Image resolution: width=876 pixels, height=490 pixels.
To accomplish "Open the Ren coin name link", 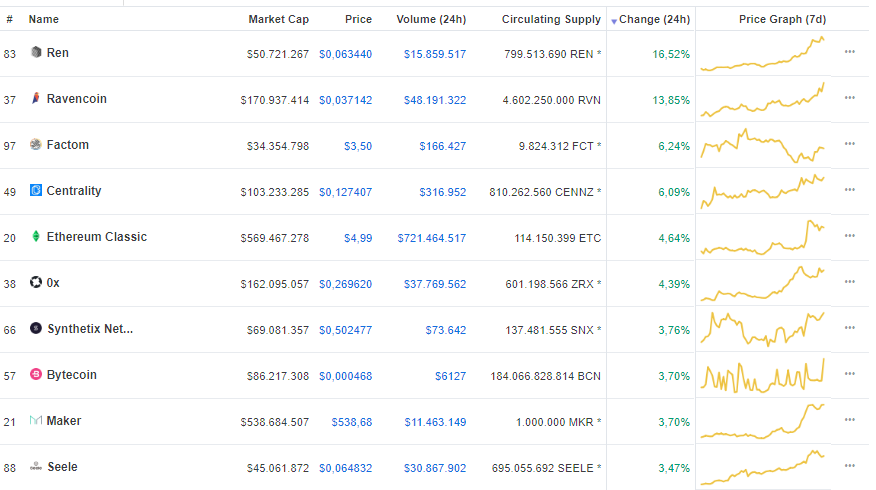I will [58, 53].
